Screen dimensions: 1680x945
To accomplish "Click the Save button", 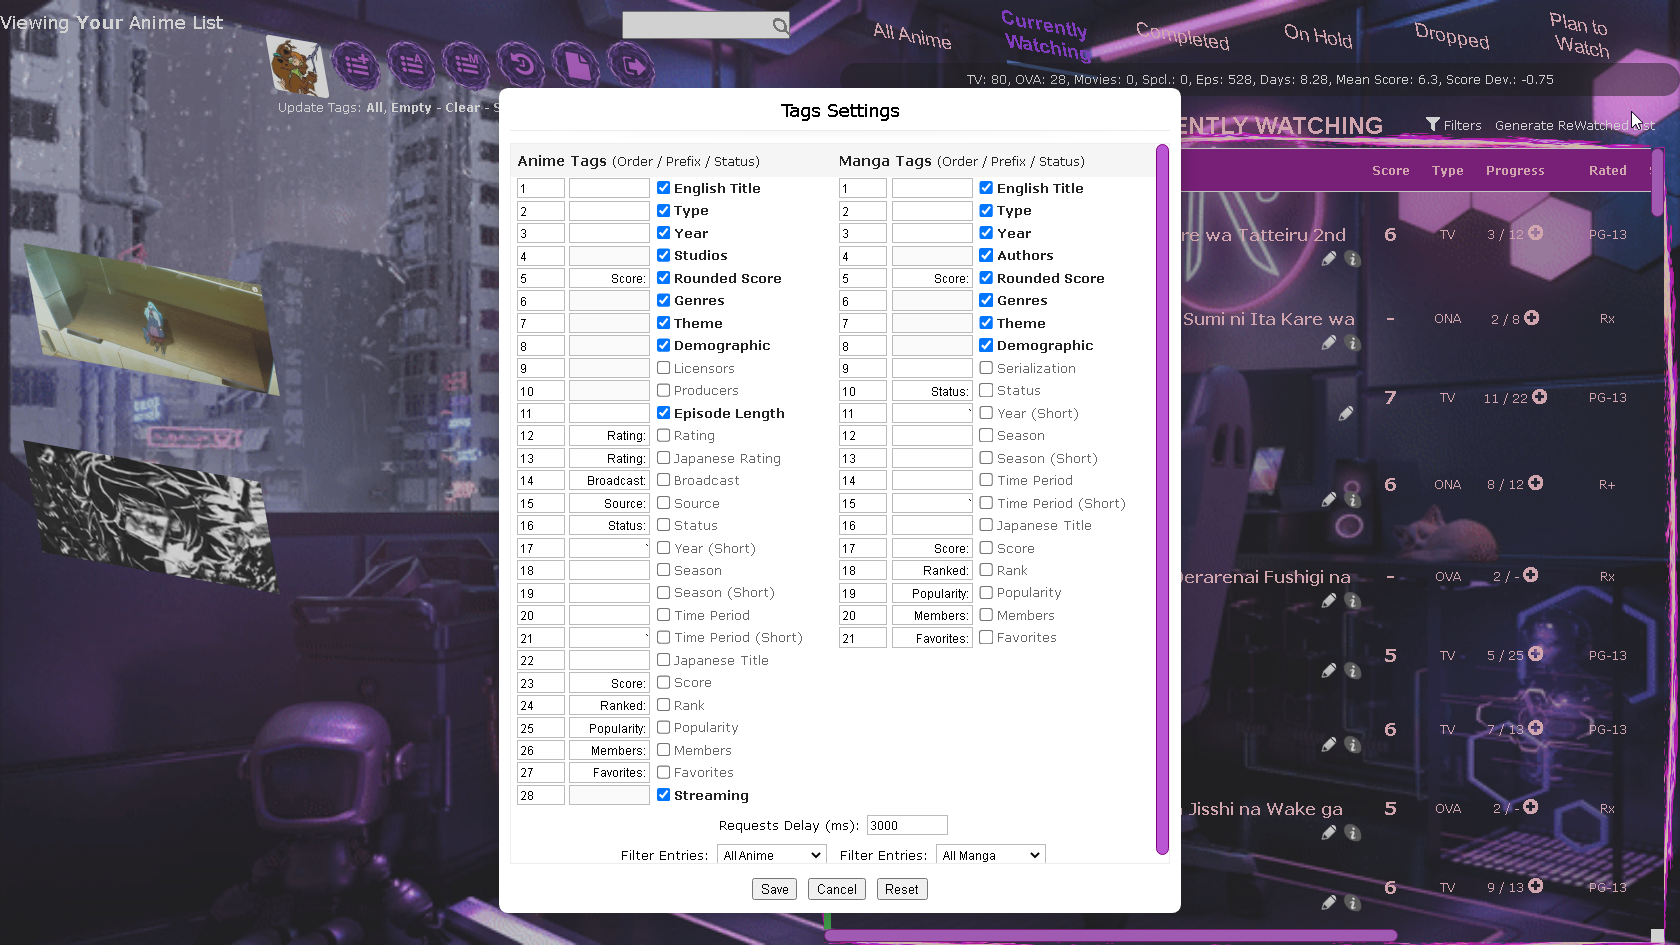I will (x=775, y=889).
